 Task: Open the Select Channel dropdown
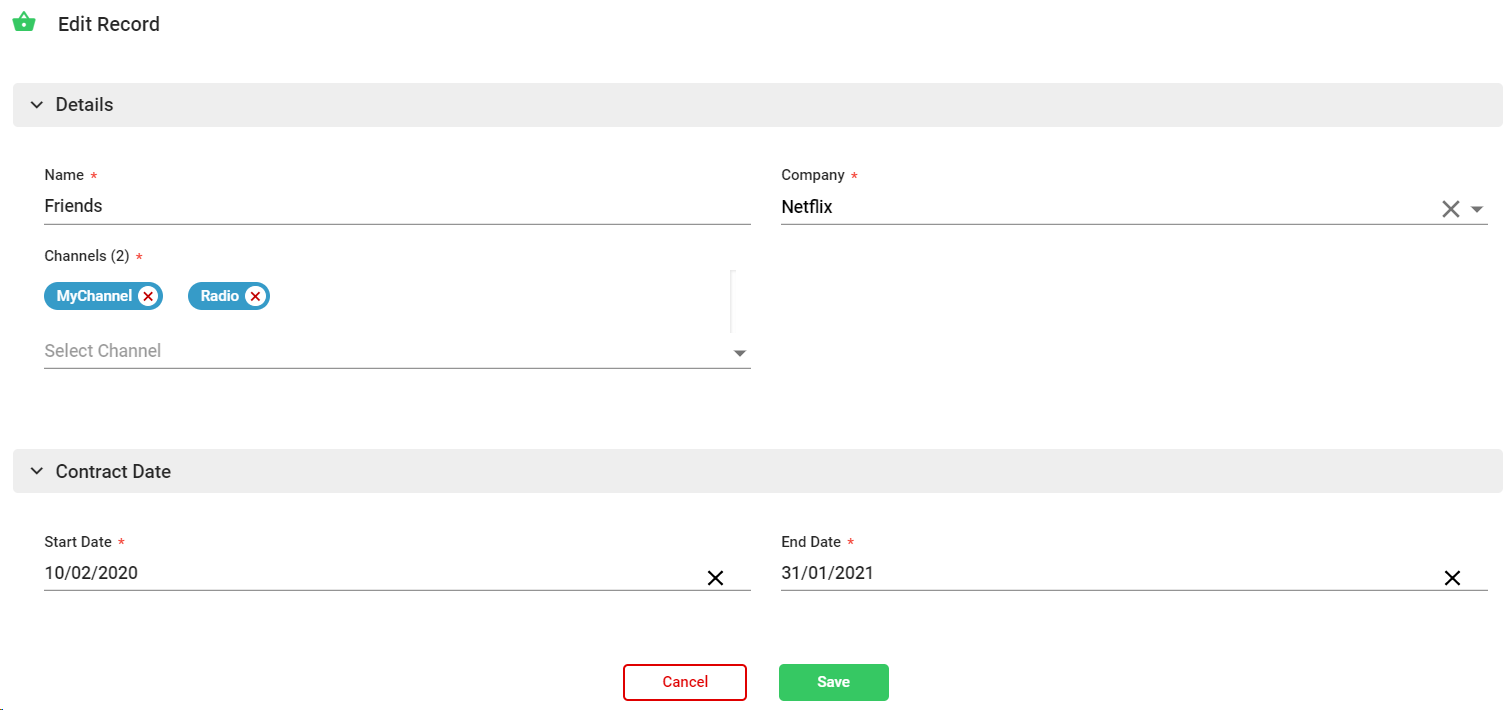coord(740,353)
